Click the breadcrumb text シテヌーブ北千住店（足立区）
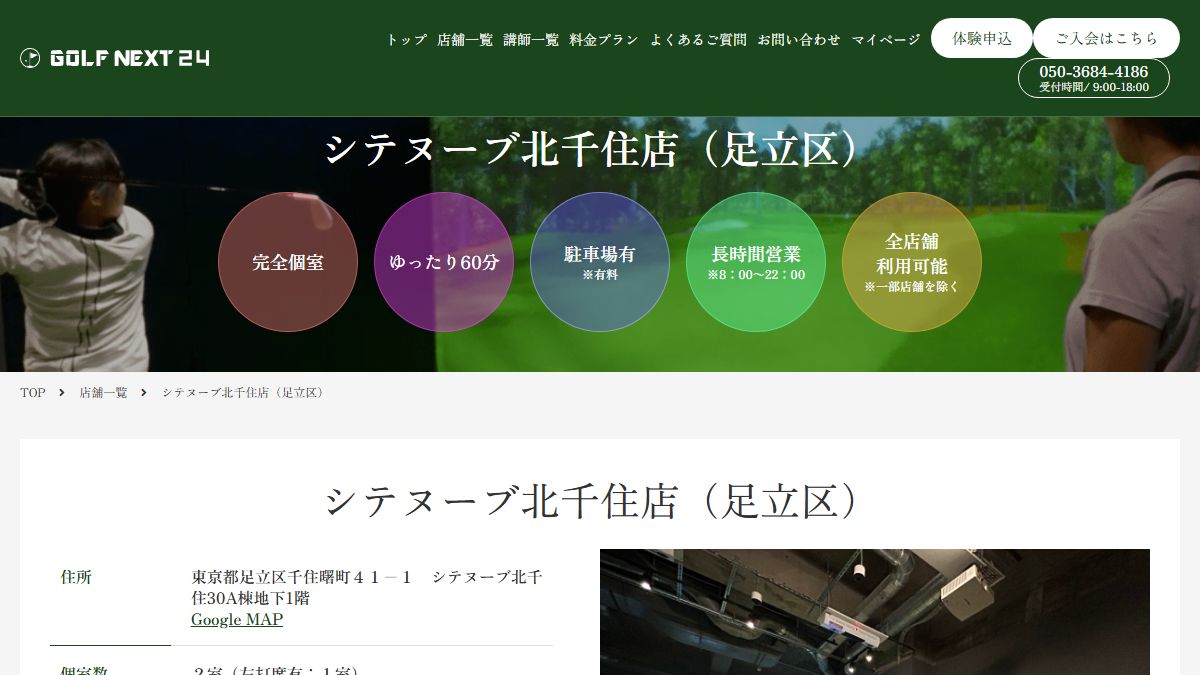Viewport: 1200px width, 675px height. click(x=243, y=393)
